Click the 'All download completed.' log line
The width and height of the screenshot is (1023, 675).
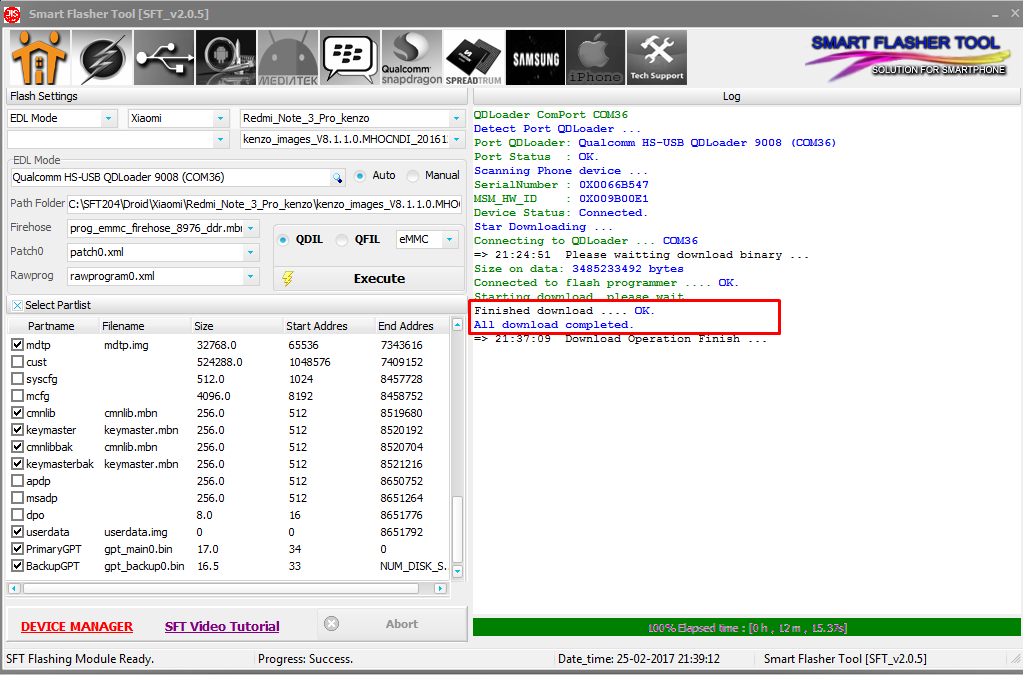tap(553, 325)
